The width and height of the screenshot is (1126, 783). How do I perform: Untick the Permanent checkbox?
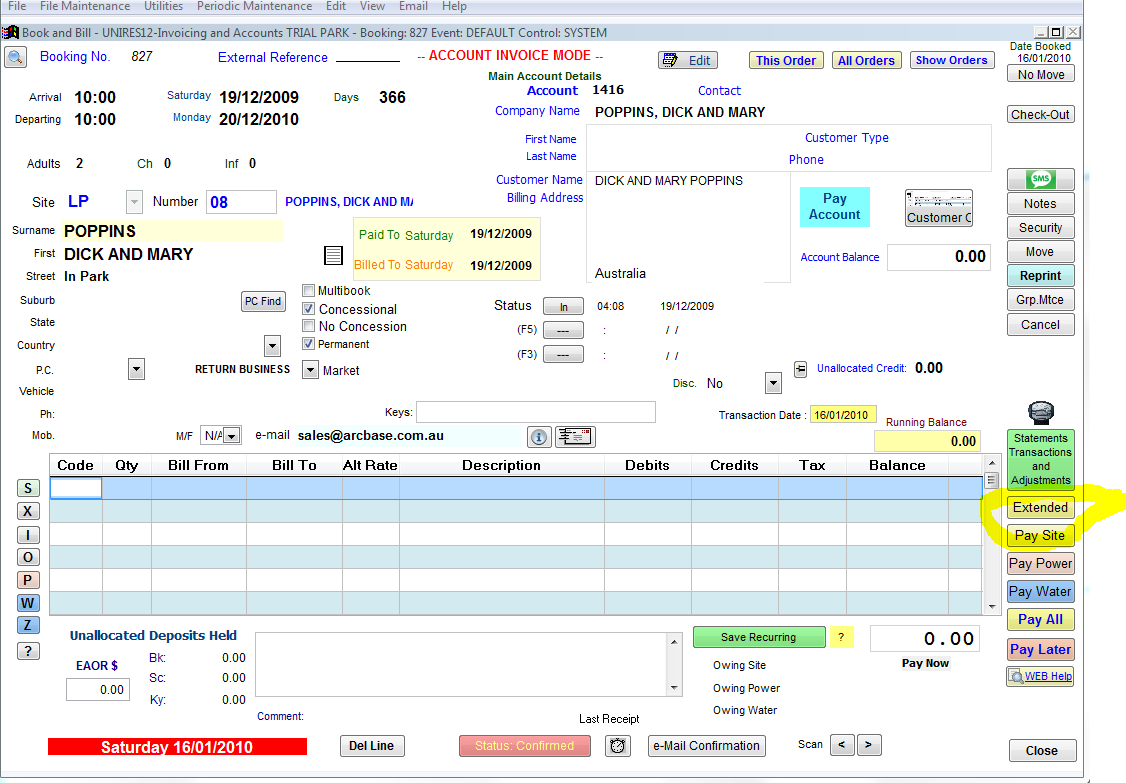[309, 344]
